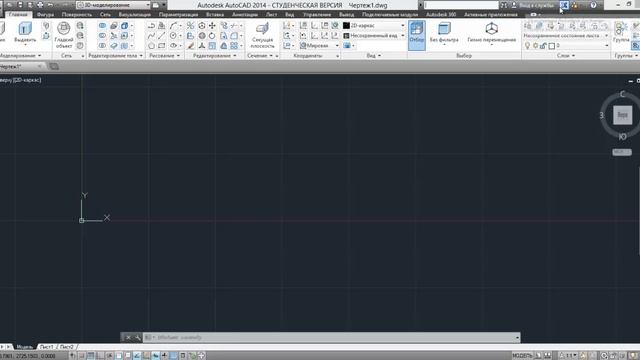
Task: Switch to the Лист2 layout tab
Action: coord(67,347)
